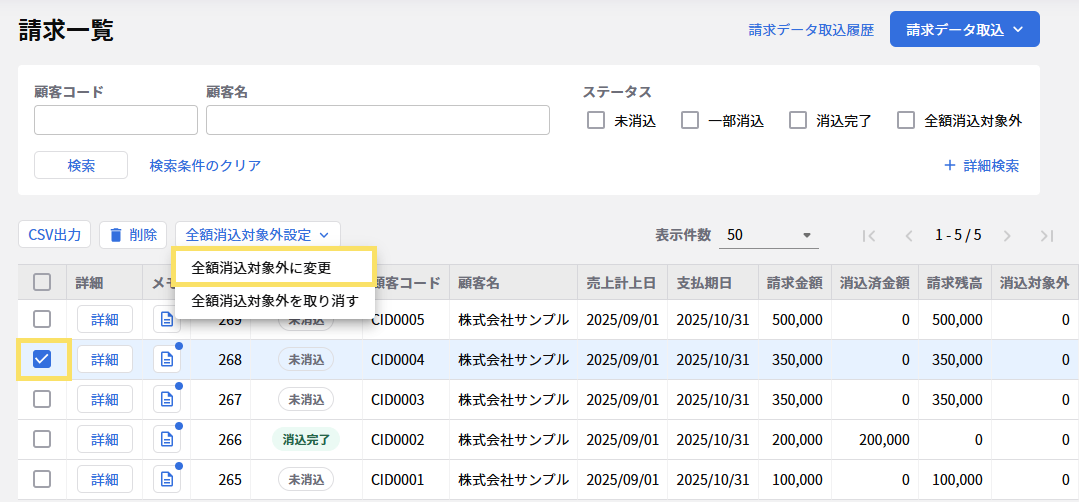
Task: Go to previous page arrow
Action: 909,236
